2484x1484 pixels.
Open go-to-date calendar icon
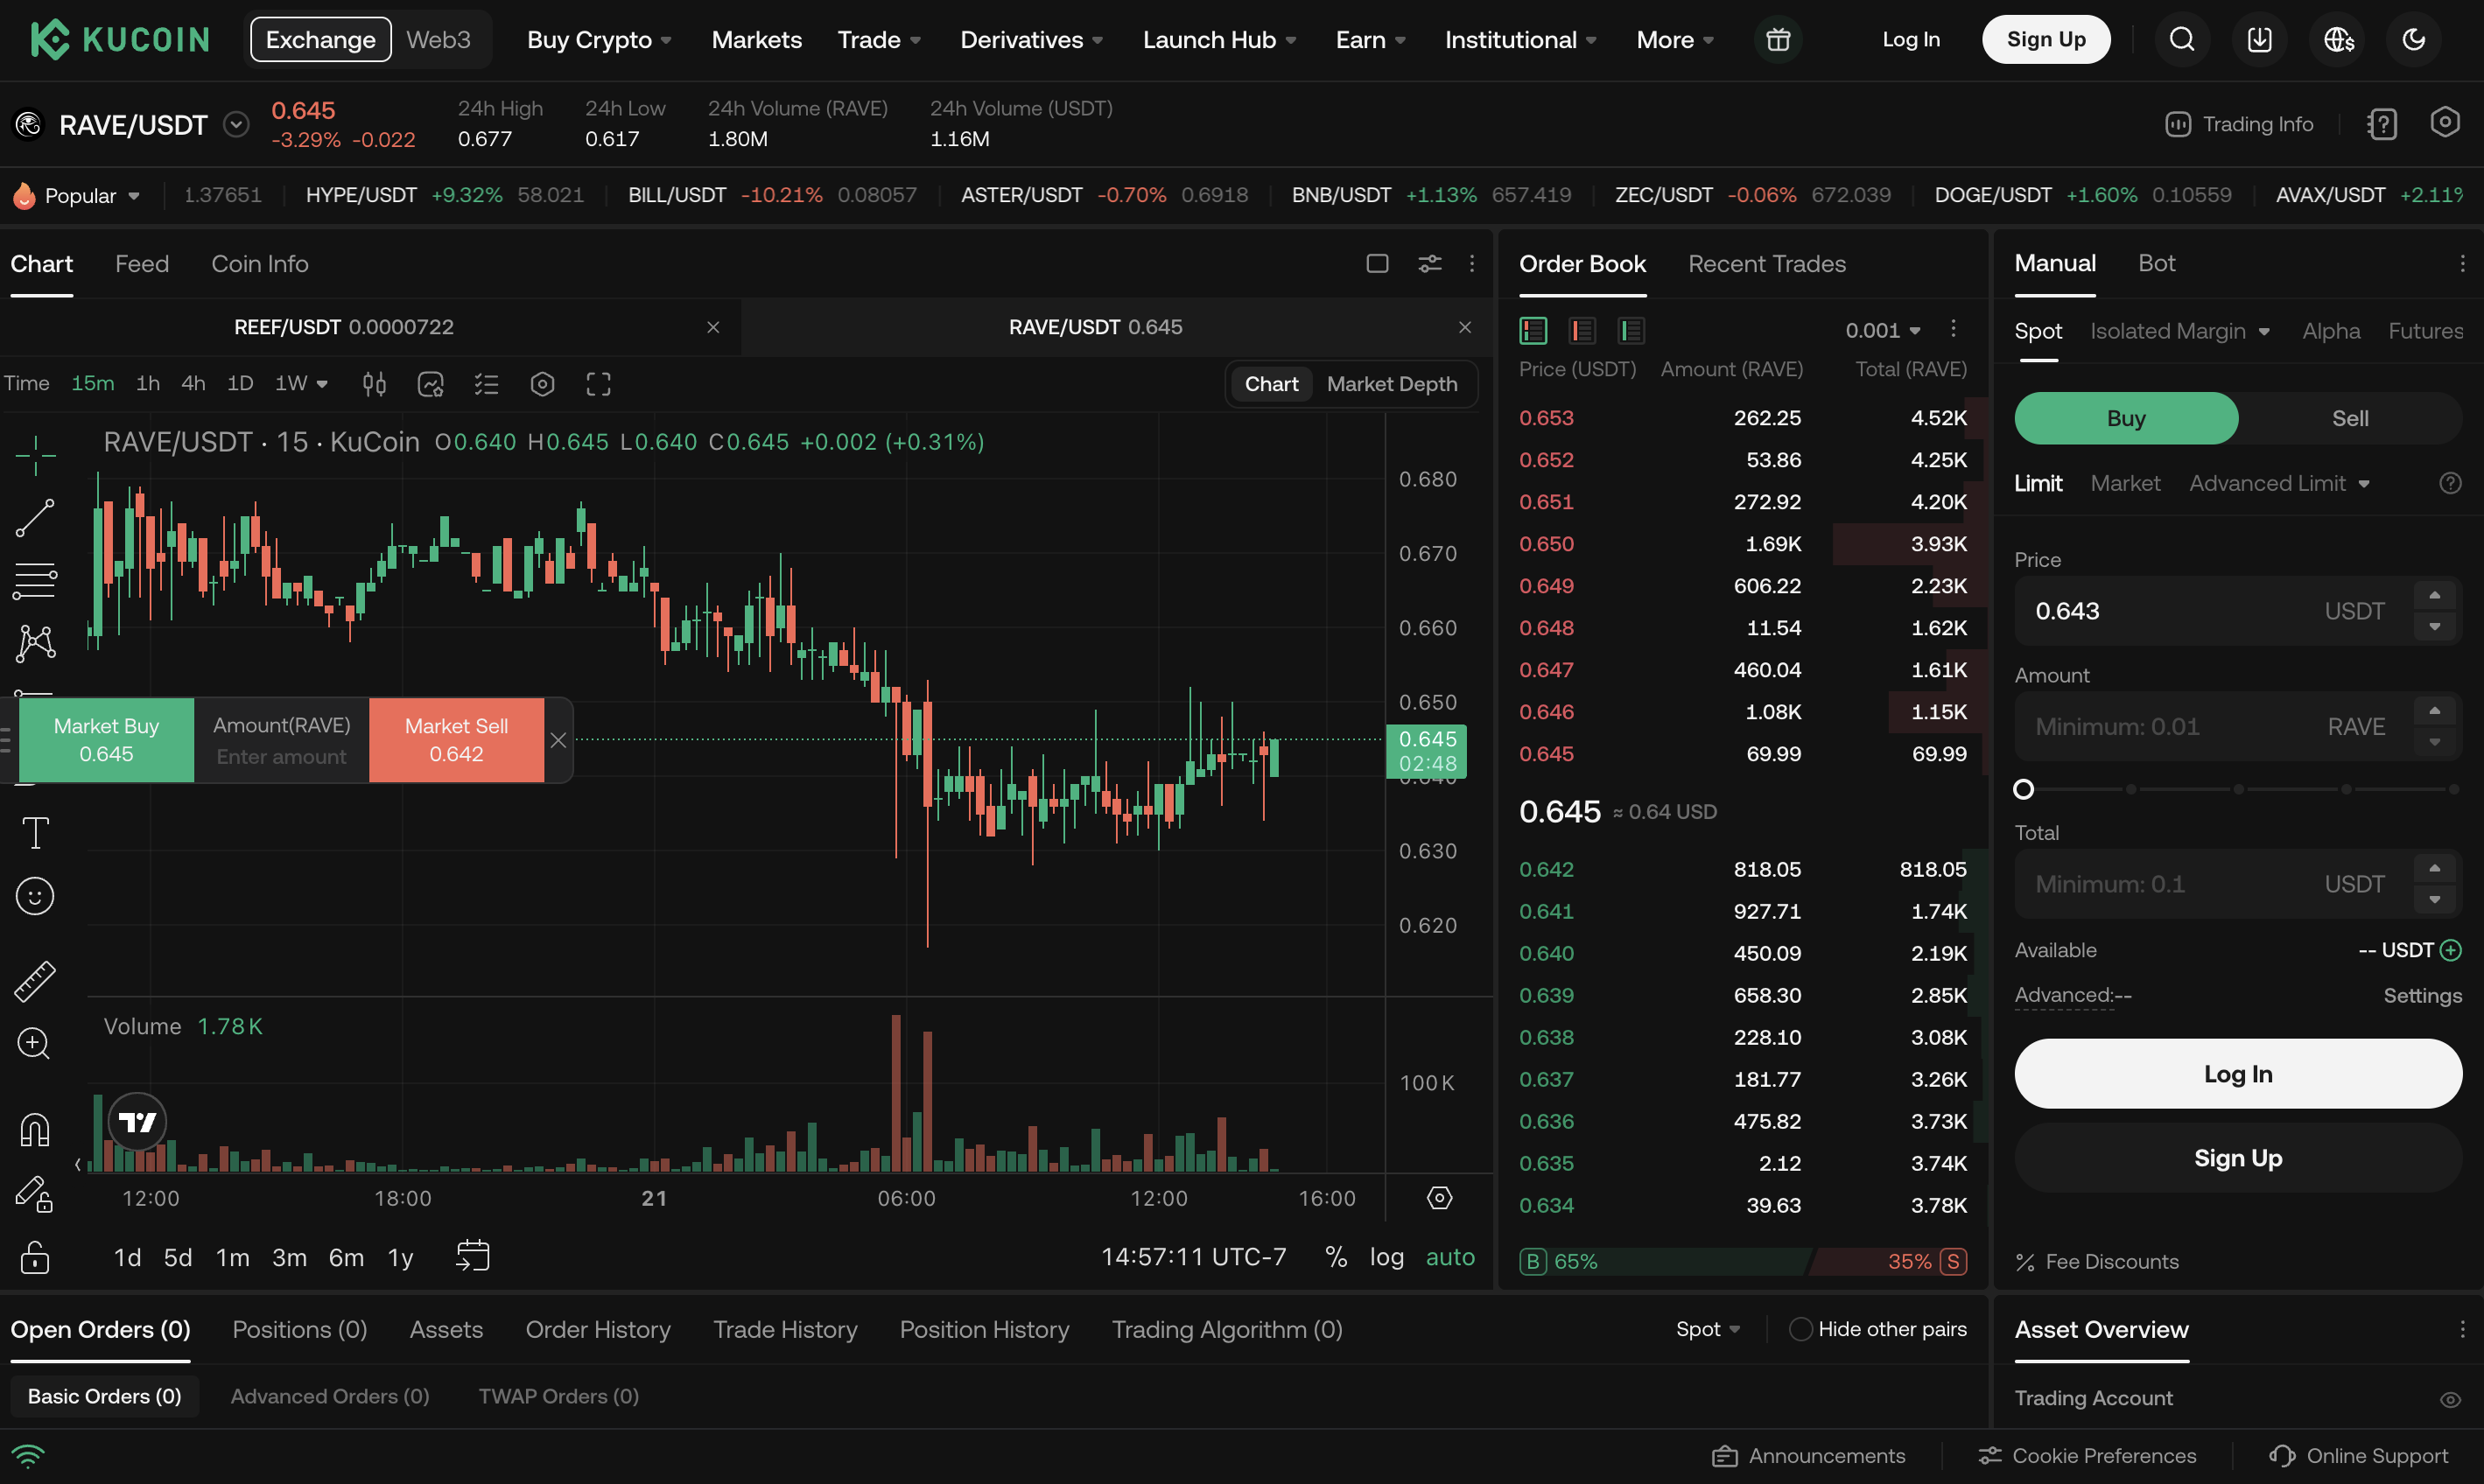(x=473, y=1256)
